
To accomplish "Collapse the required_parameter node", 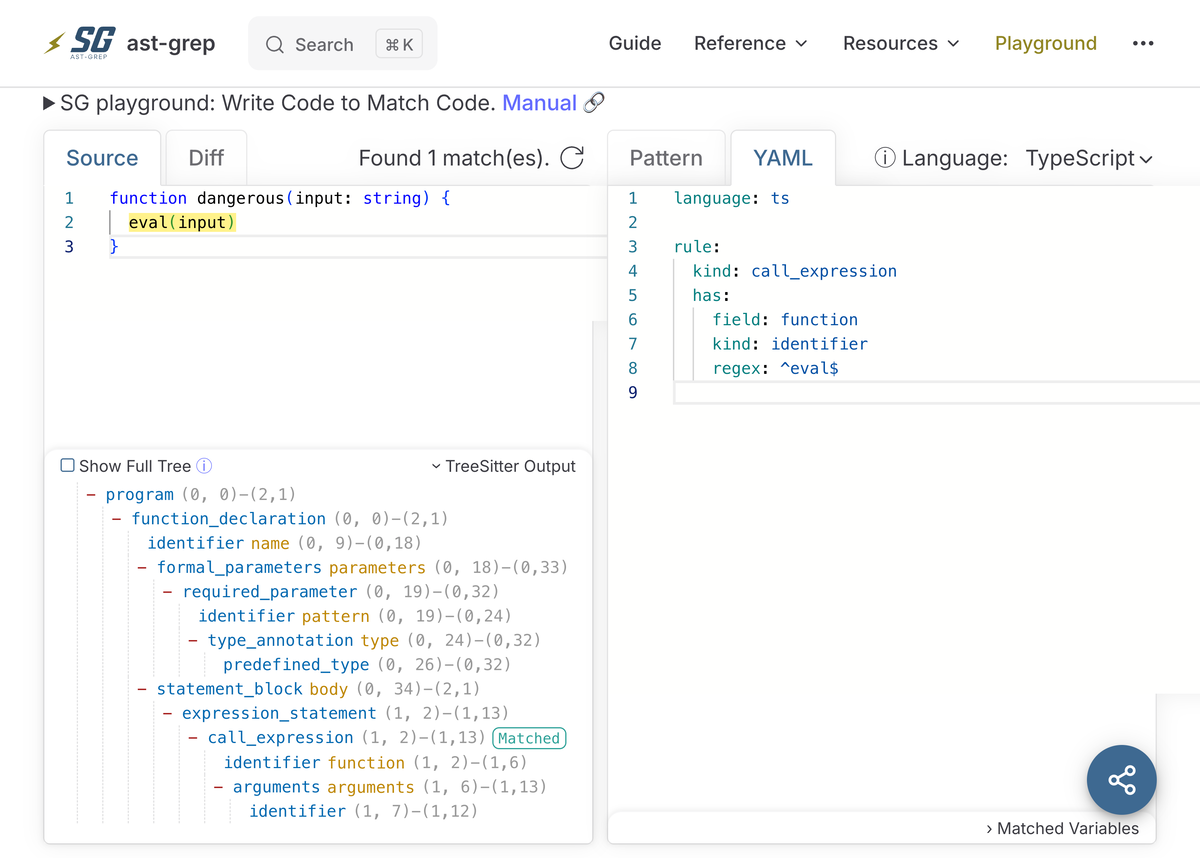I will pos(168,592).
